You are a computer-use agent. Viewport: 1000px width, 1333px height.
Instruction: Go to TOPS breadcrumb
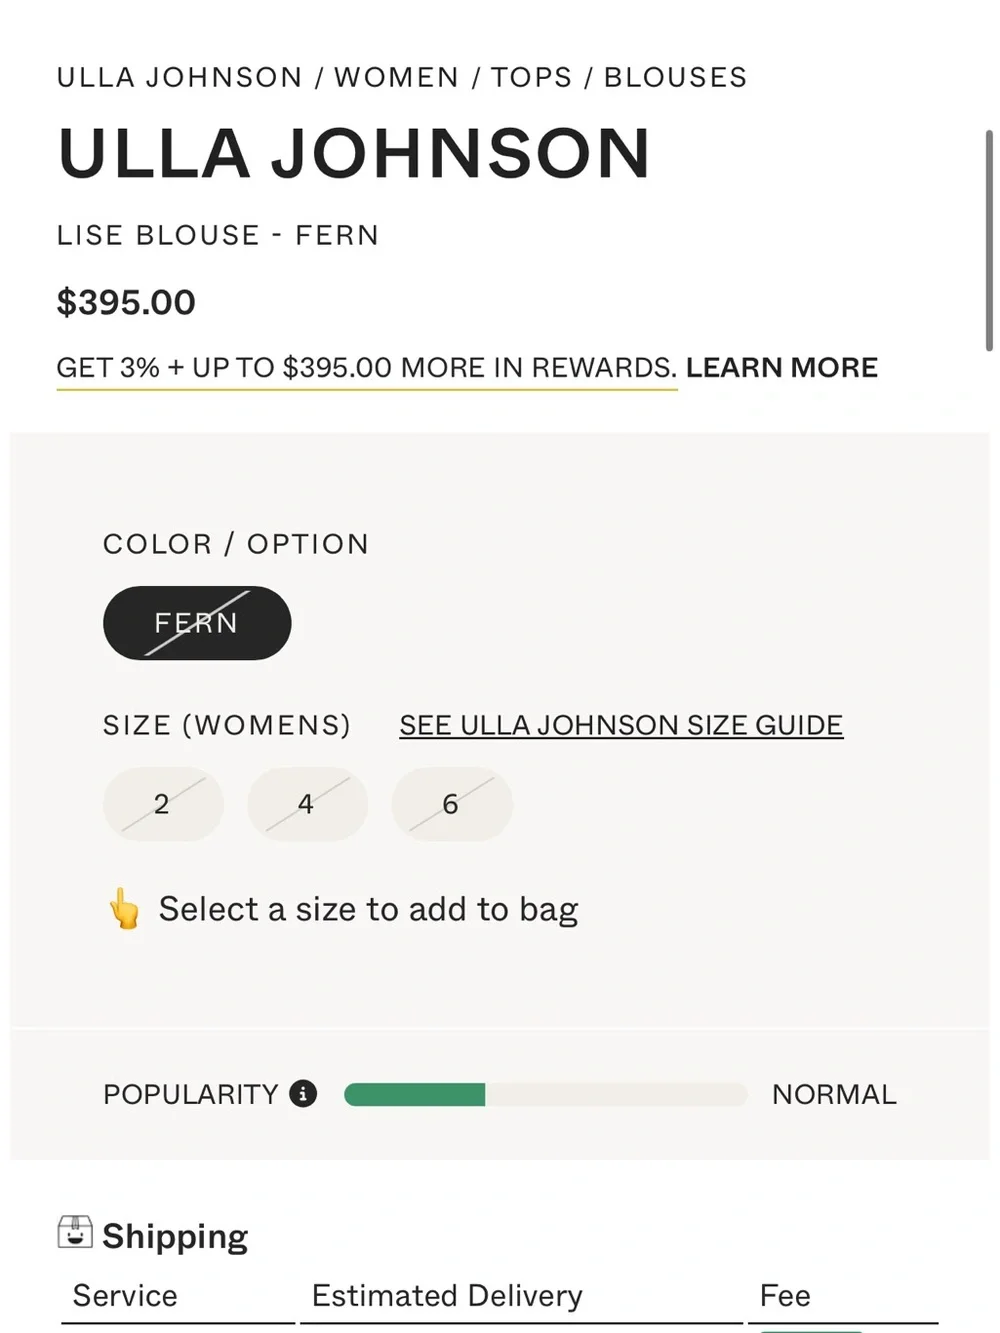pyautogui.click(x=531, y=77)
